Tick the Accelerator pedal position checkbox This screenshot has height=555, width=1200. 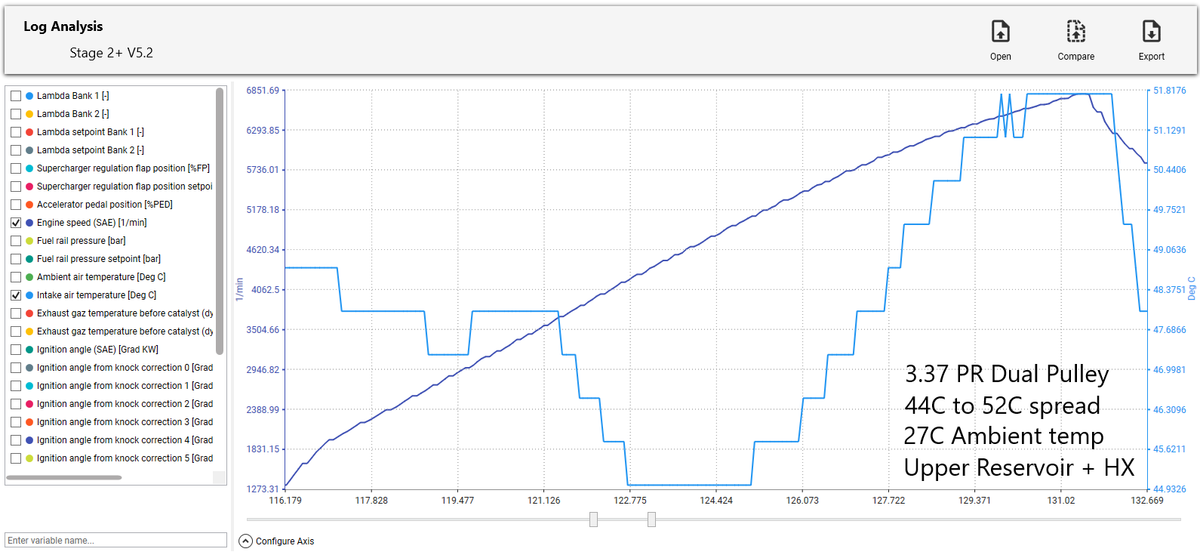click(15, 204)
